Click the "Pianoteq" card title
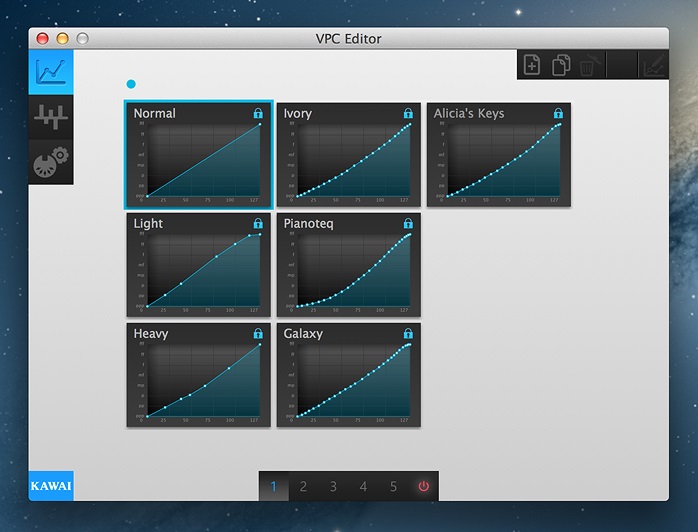The image size is (698, 532). click(x=308, y=223)
